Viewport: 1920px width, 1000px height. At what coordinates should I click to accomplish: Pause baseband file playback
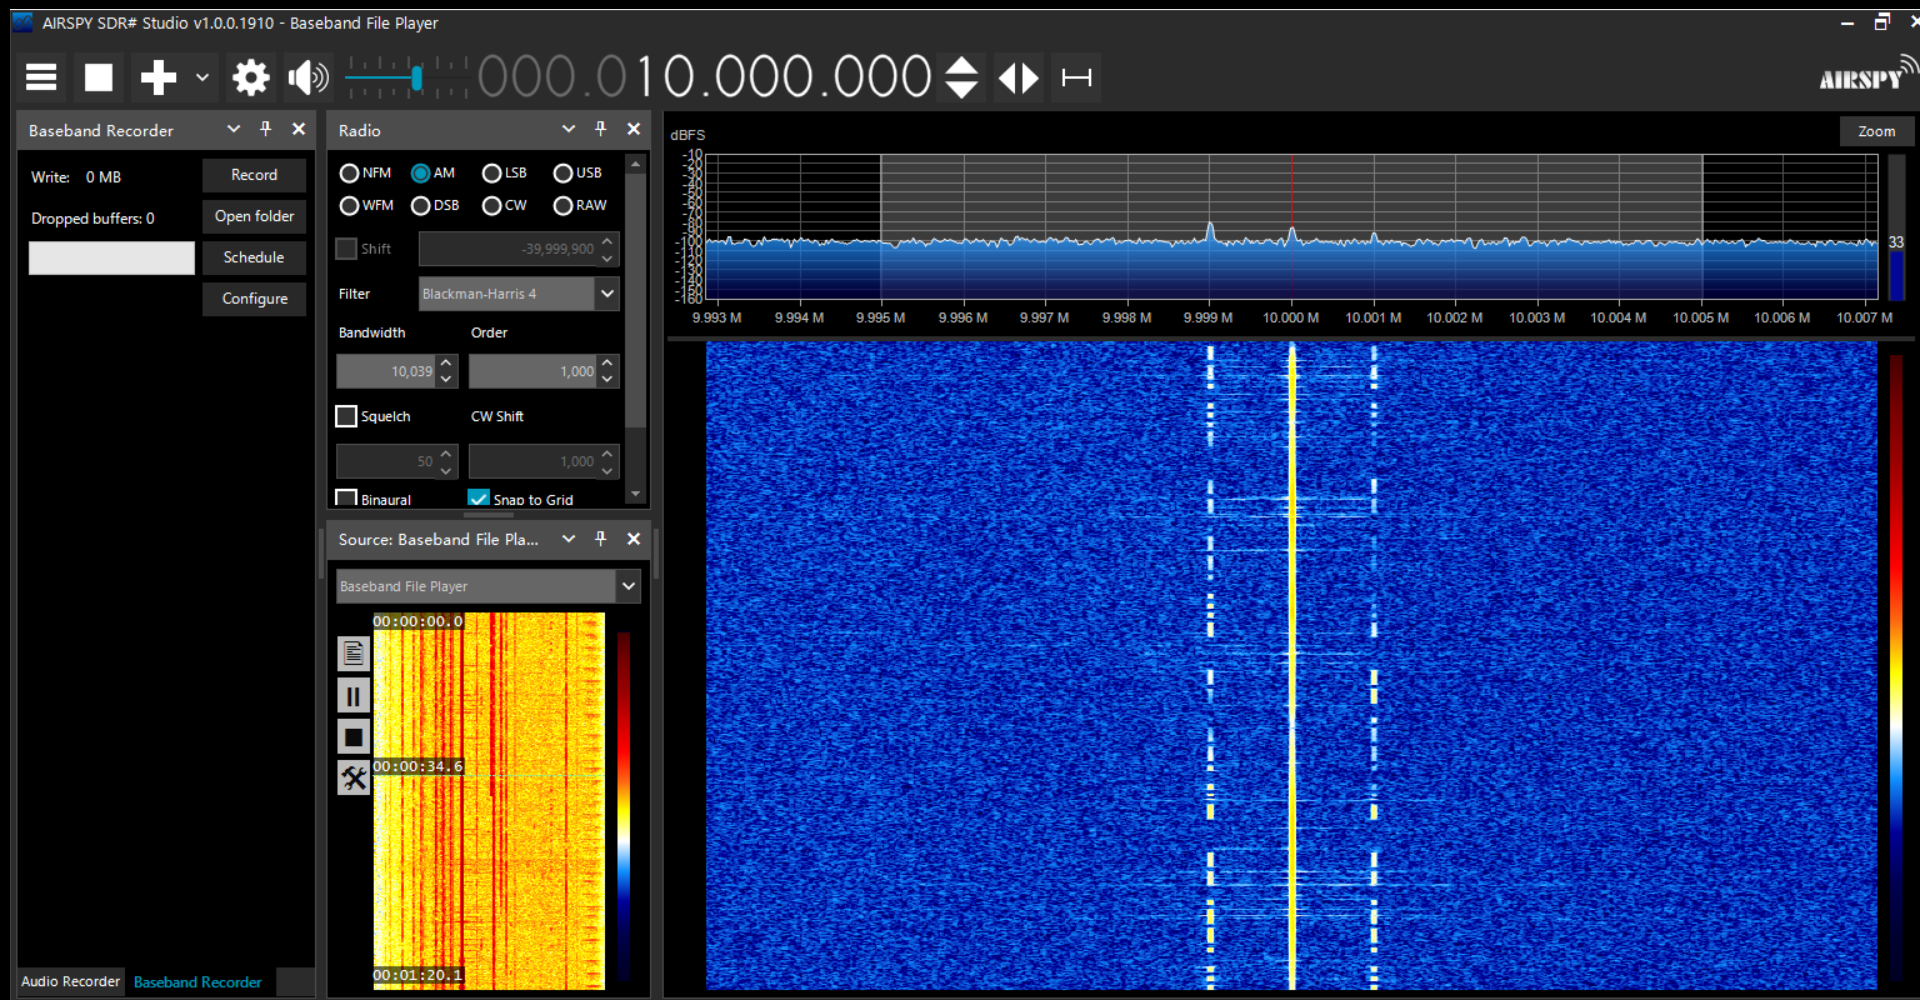(x=353, y=695)
